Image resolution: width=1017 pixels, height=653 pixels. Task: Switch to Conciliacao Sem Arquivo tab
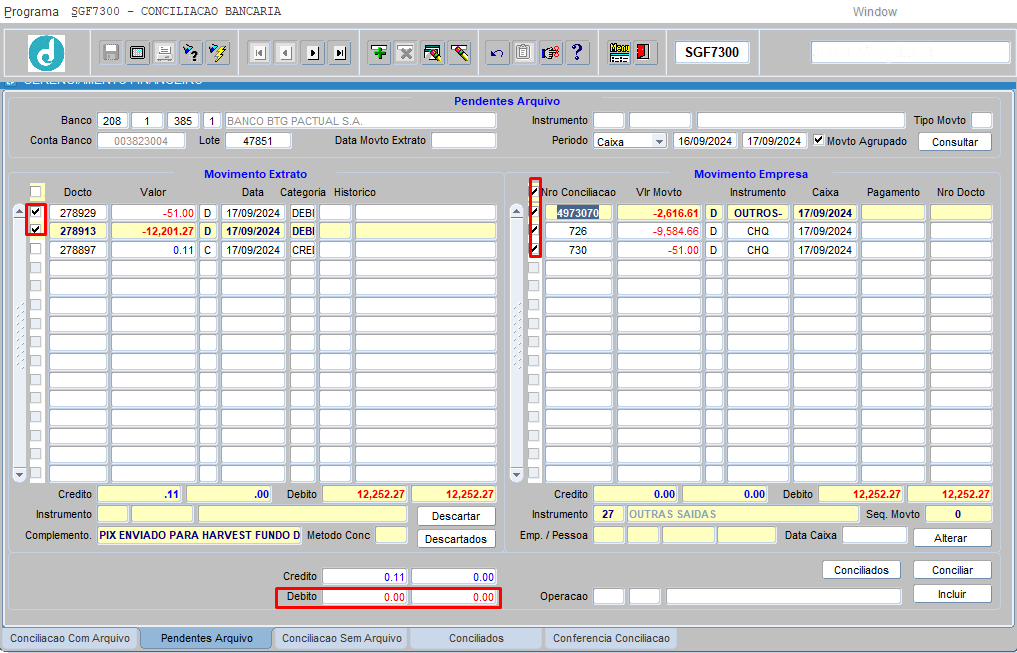[342, 638]
